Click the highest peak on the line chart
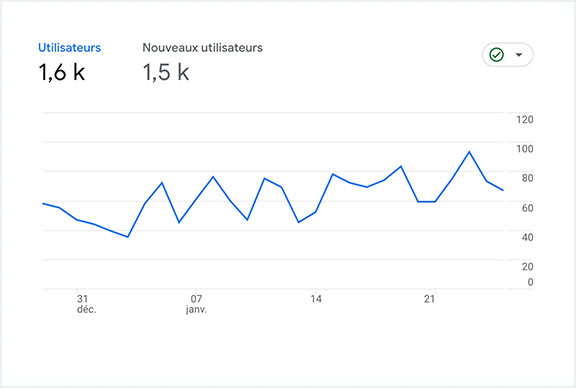Screen dimensions: 576x388 [469, 152]
